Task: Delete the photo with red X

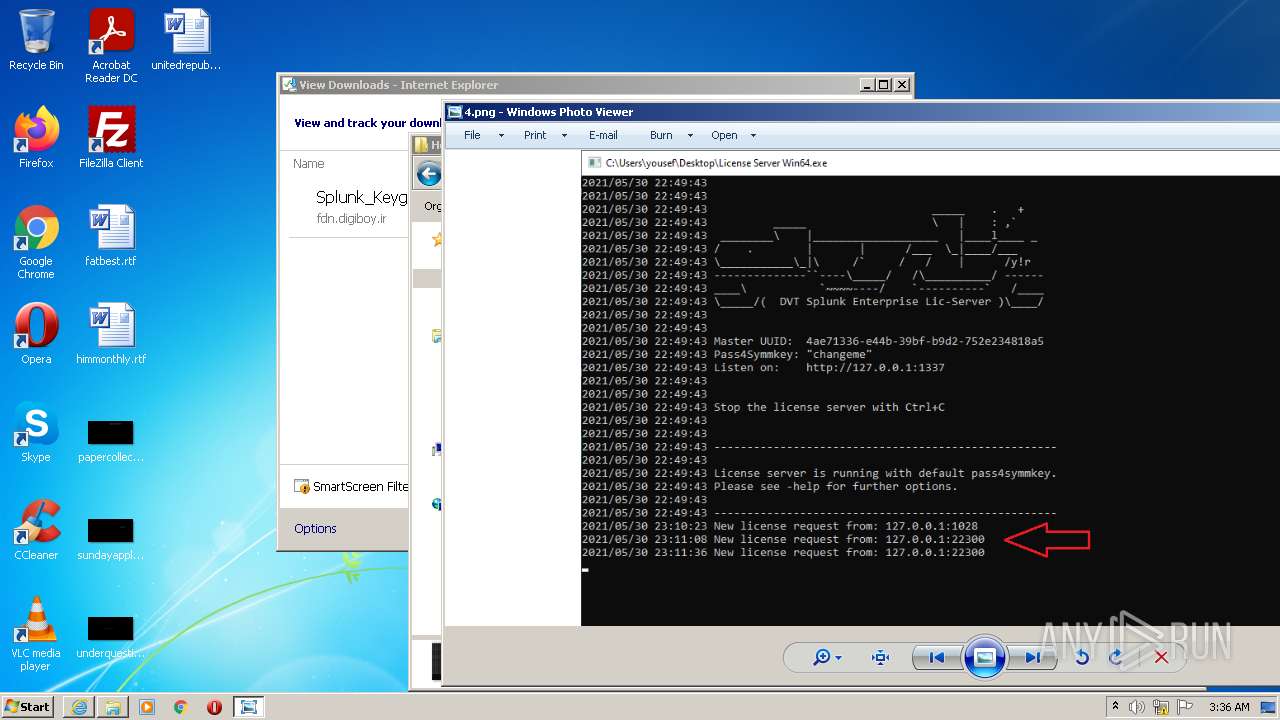Action: pyautogui.click(x=1161, y=657)
